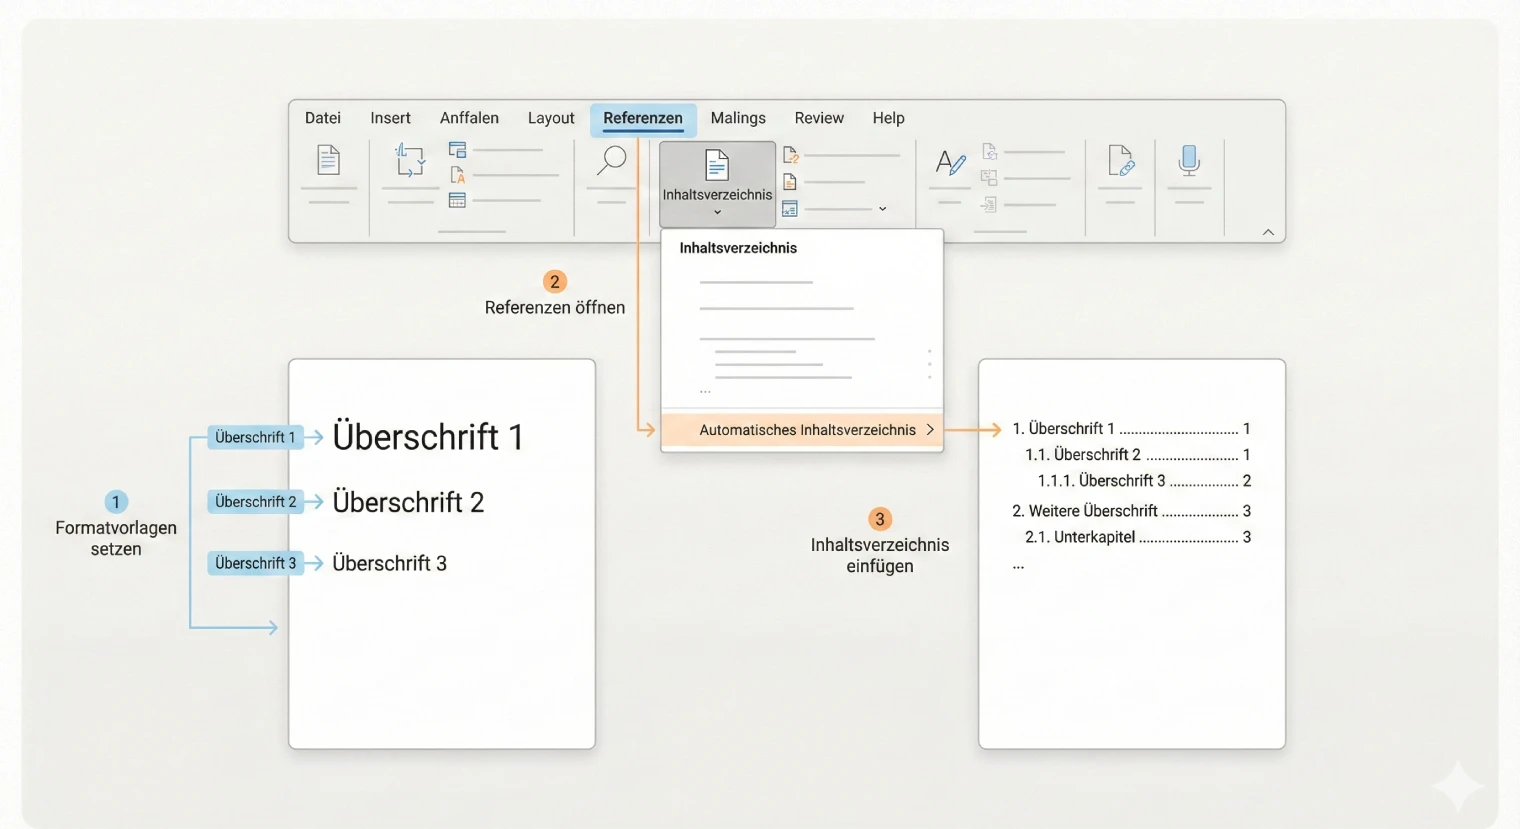Click the Überschrift 1 style tag
The image size is (1520, 829).
click(254, 437)
